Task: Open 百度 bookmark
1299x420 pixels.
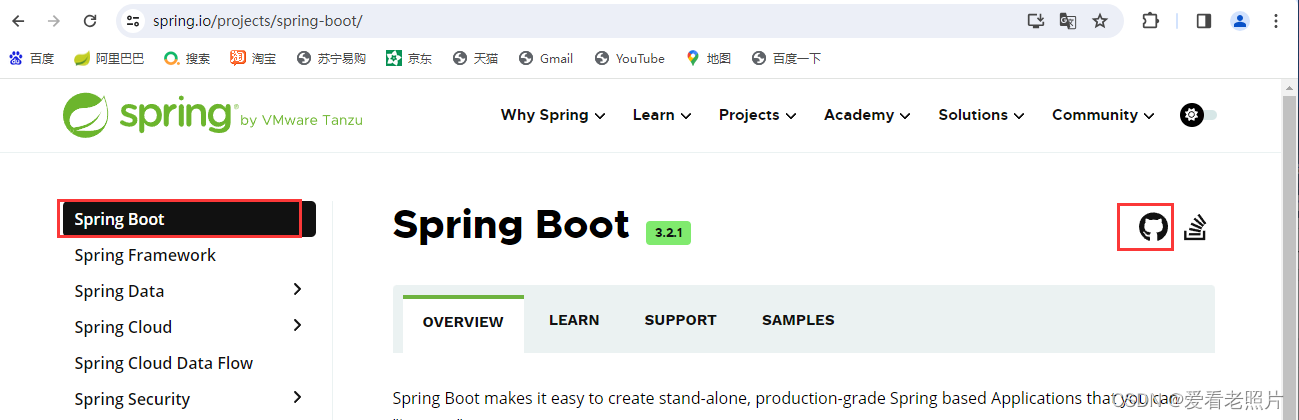Action: pos(31,59)
